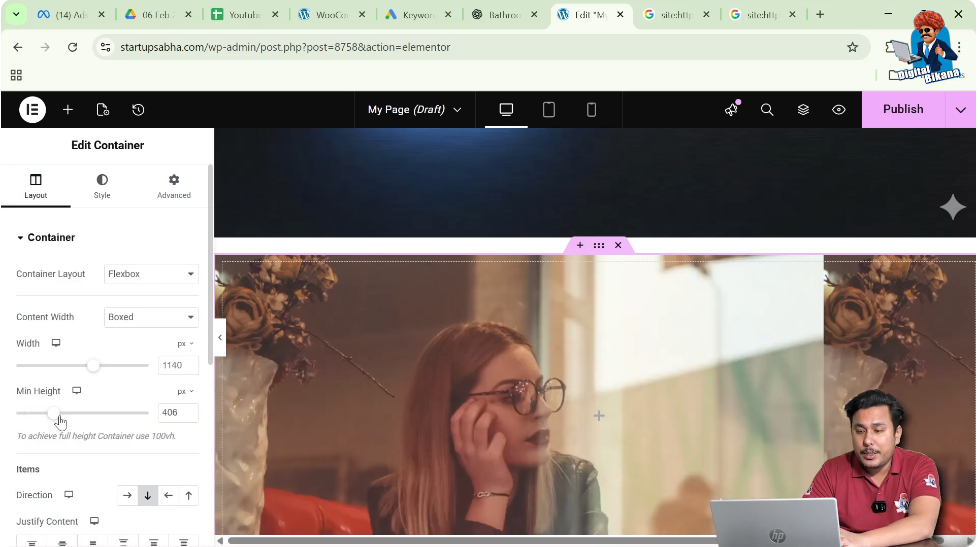Open the revision History icon
The image size is (978, 547).
pos(138,110)
